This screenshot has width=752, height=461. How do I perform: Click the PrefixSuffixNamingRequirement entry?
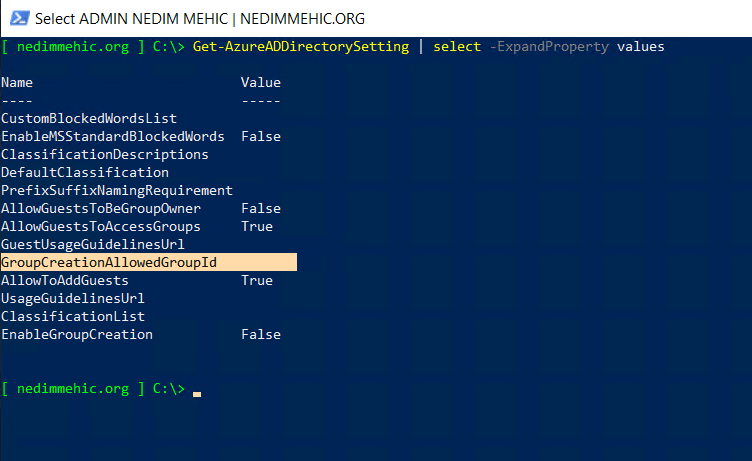(117, 190)
